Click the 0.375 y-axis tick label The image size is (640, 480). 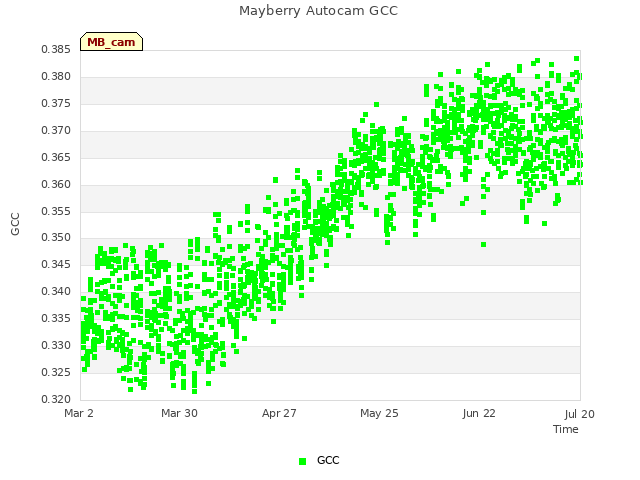(x=56, y=104)
